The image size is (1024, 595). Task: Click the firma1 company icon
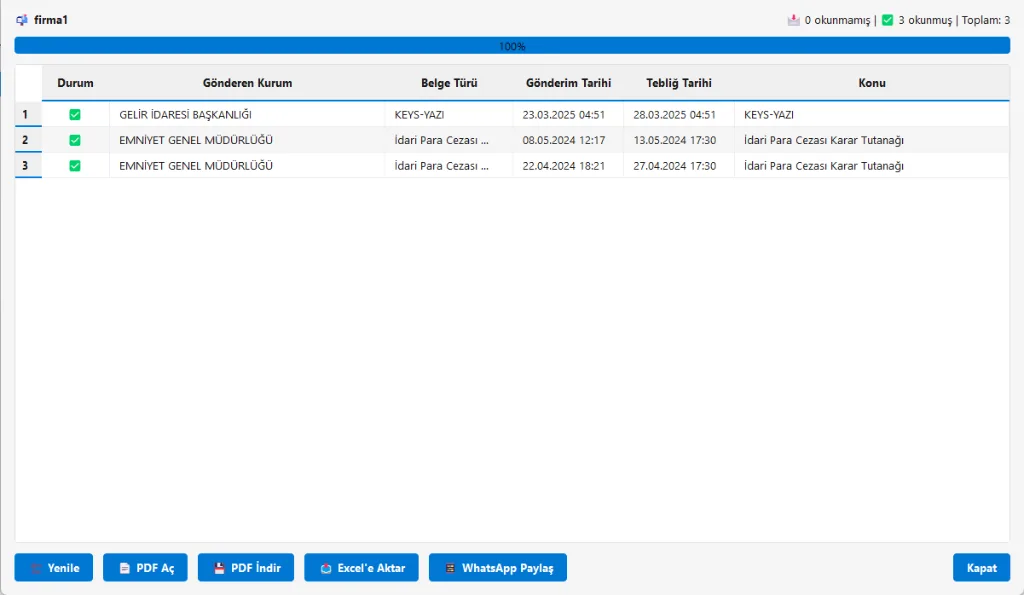(x=22, y=20)
